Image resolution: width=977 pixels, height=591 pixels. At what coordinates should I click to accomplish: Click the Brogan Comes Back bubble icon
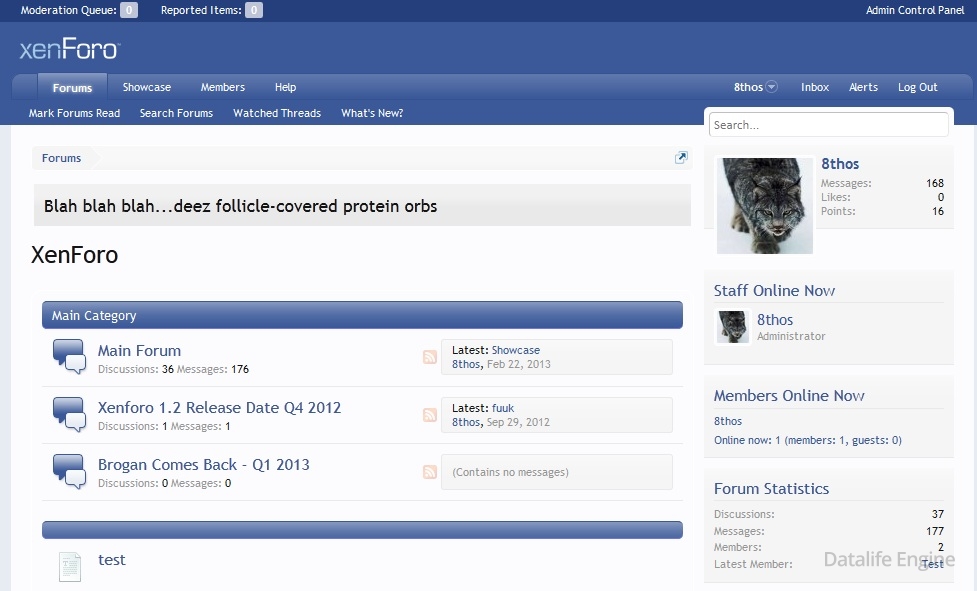[x=69, y=471]
